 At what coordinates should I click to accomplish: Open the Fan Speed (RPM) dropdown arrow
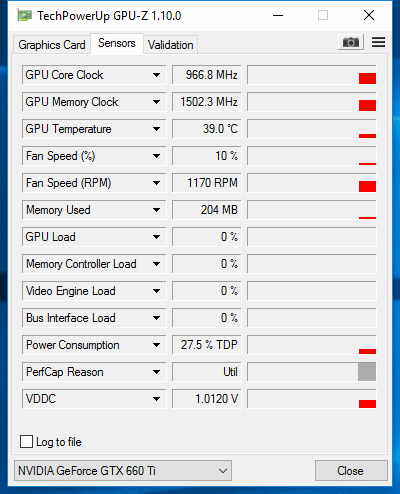tap(156, 183)
